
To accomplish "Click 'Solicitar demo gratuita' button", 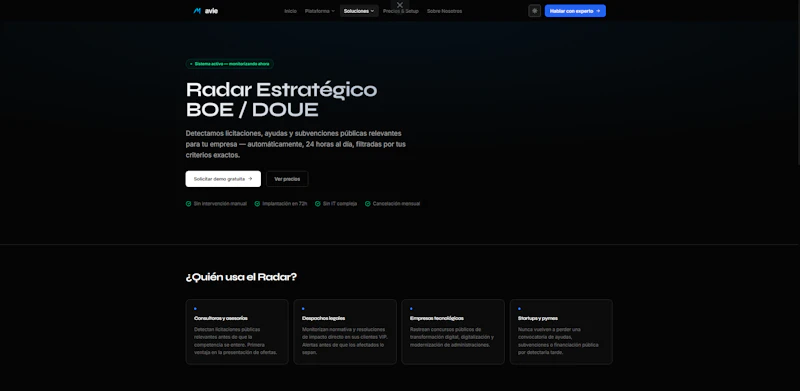I will click(223, 179).
